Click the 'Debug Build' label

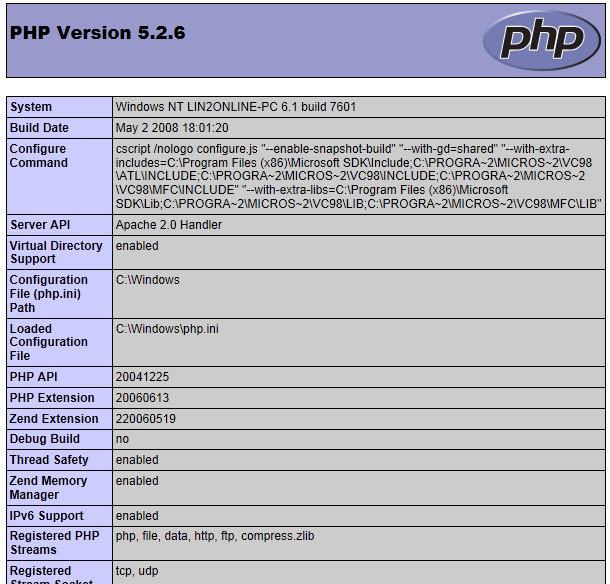(x=45, y=439)
